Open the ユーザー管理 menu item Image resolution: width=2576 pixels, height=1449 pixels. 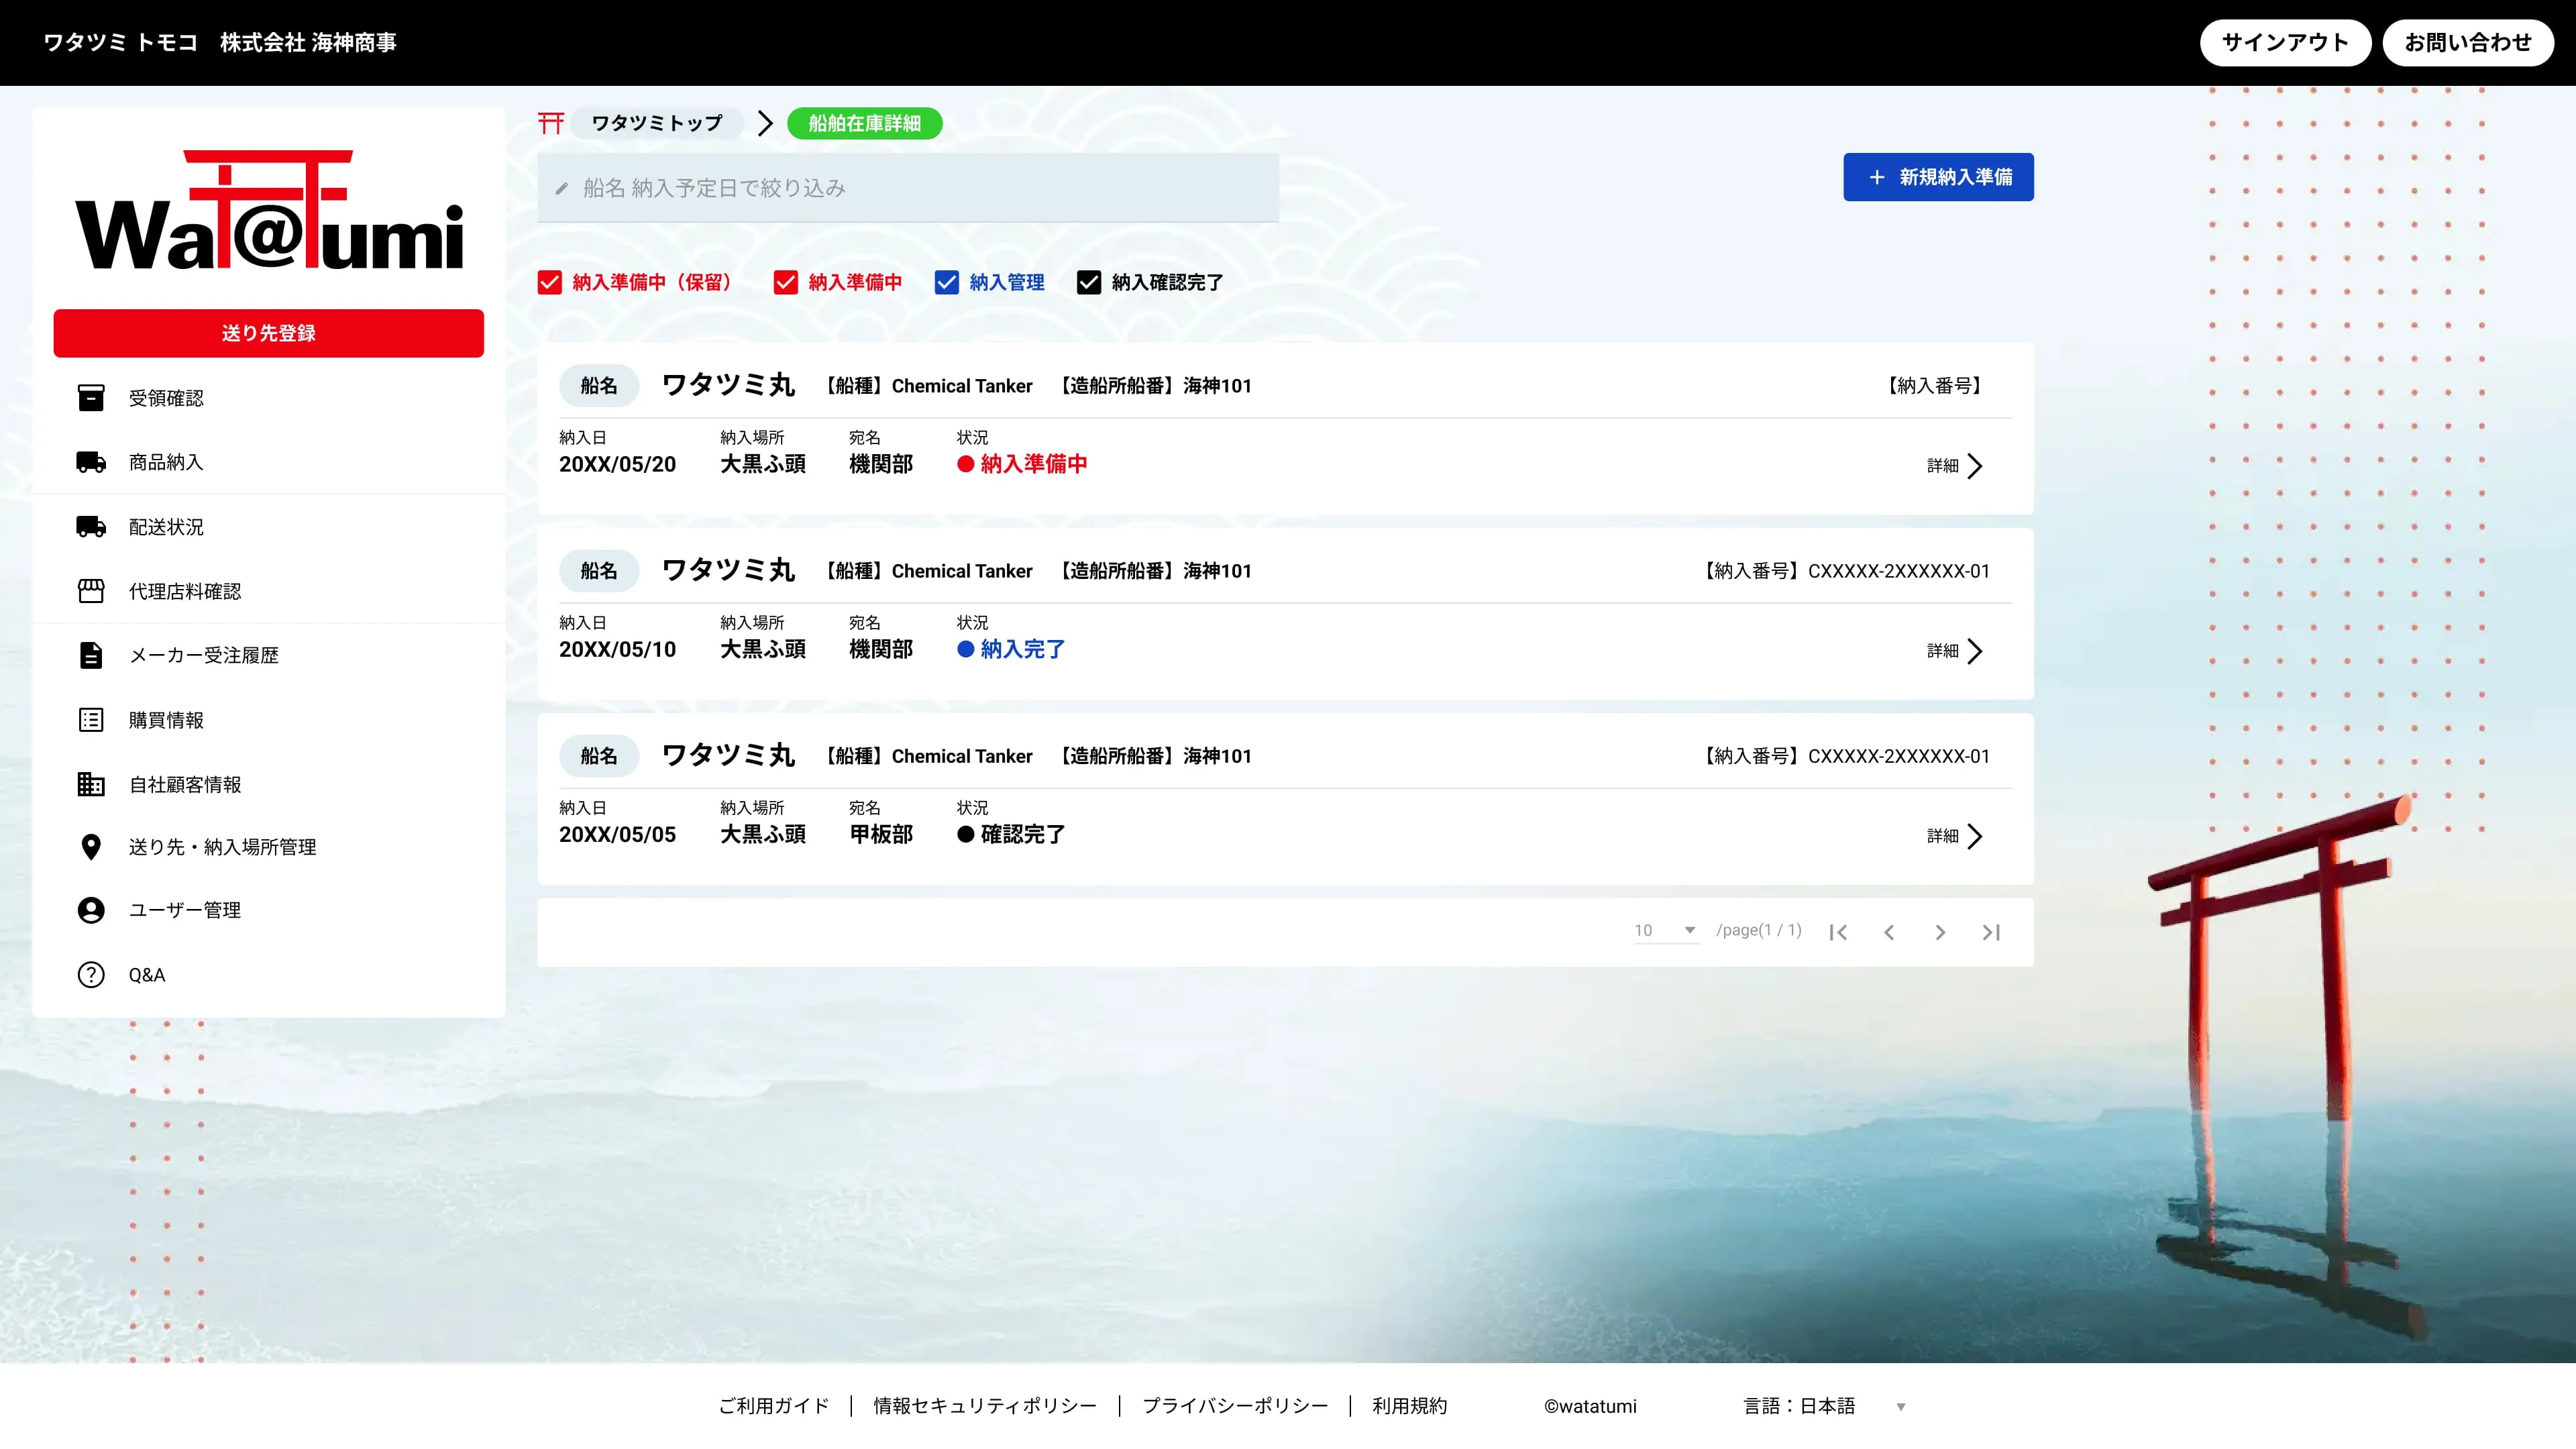(x=268, y=910)
